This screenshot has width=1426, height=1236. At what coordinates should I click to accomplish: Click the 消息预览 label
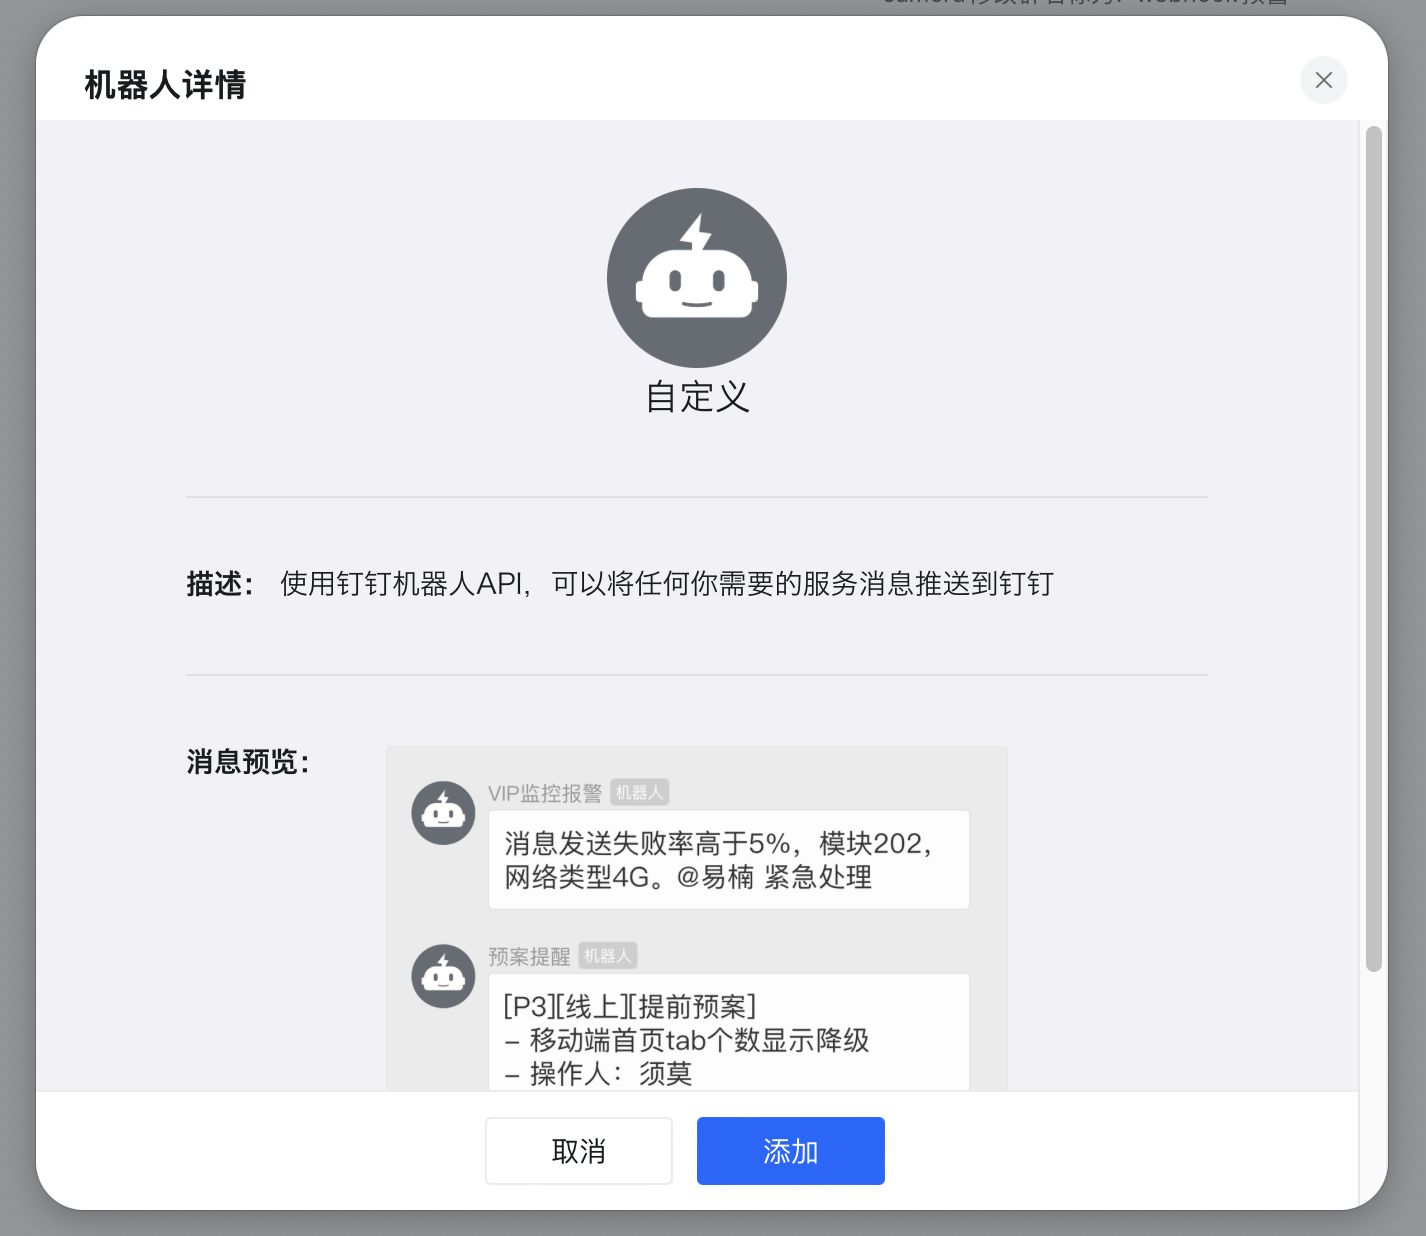(x=244, y=763)
